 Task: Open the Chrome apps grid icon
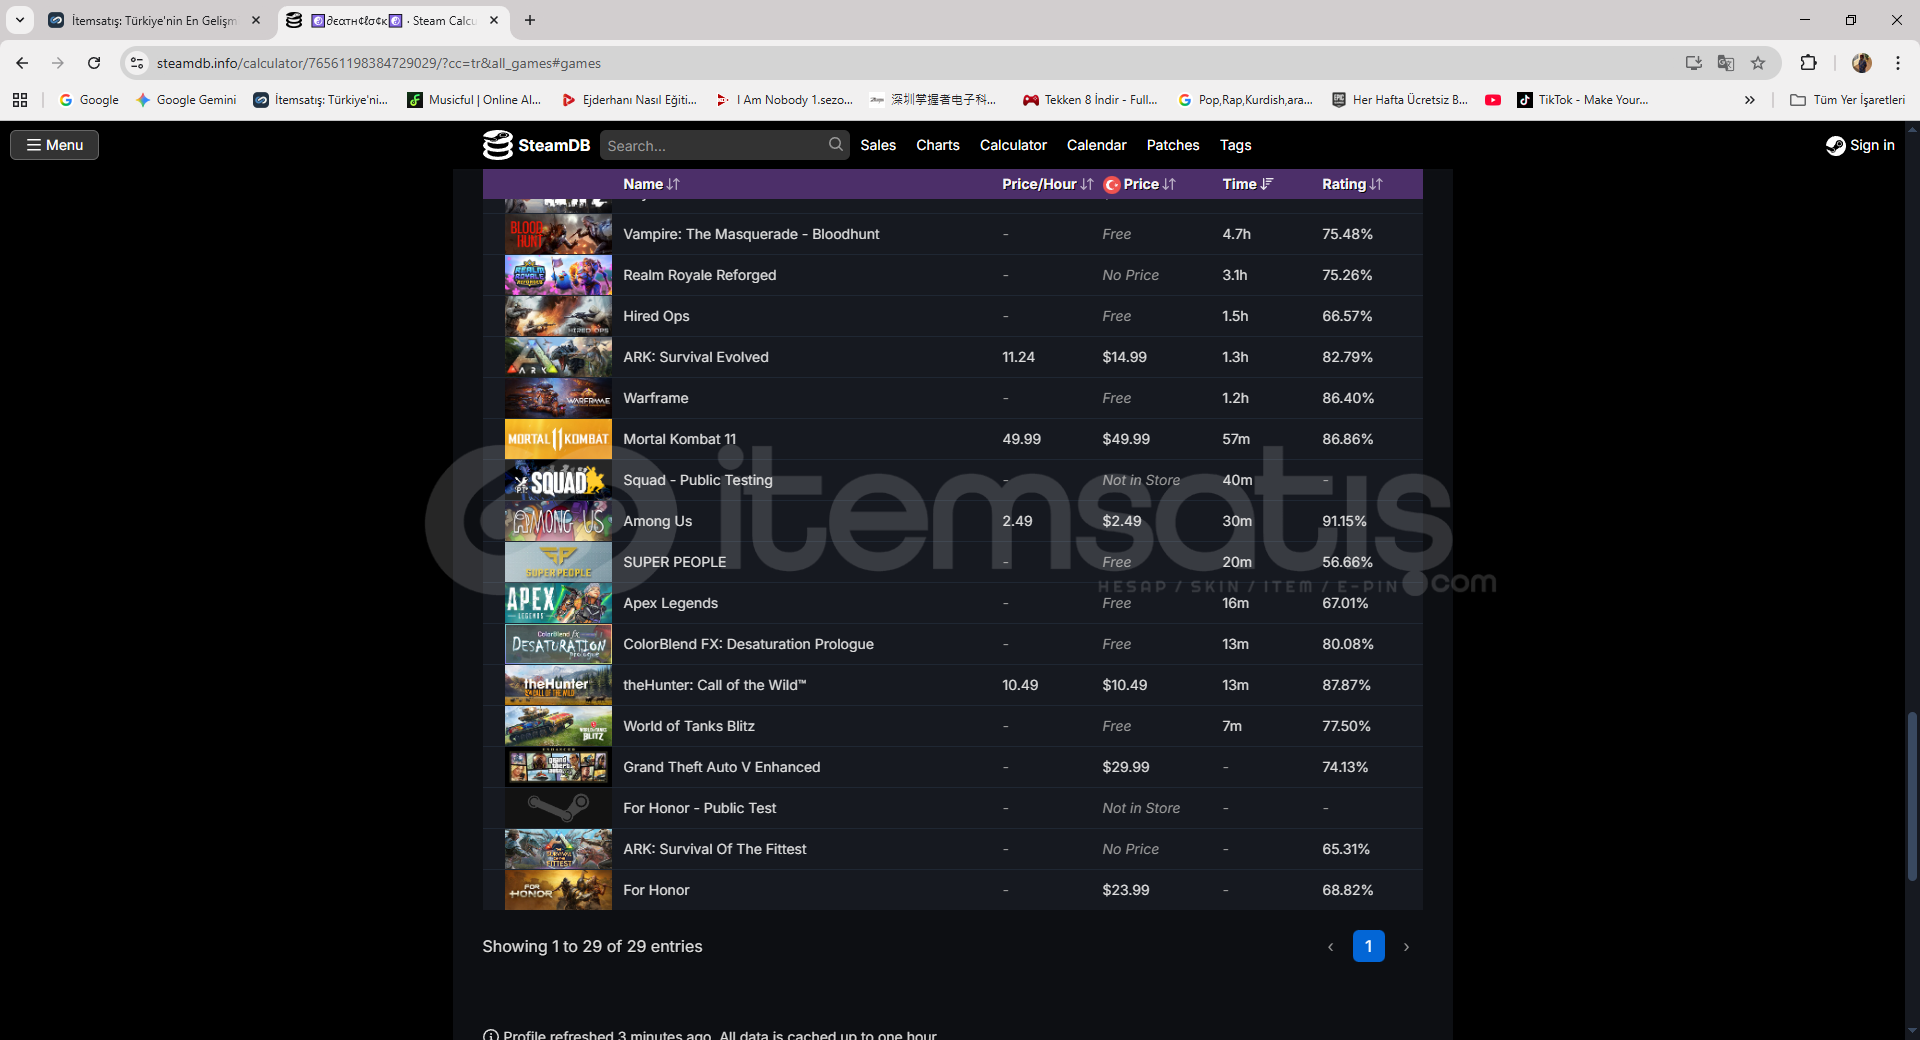[20, 100]
